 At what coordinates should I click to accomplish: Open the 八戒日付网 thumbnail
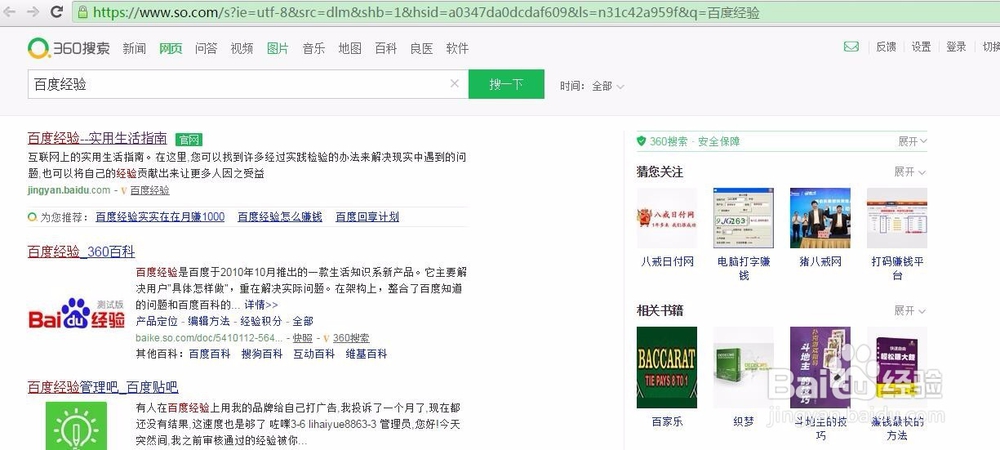(x=667, y=218)
